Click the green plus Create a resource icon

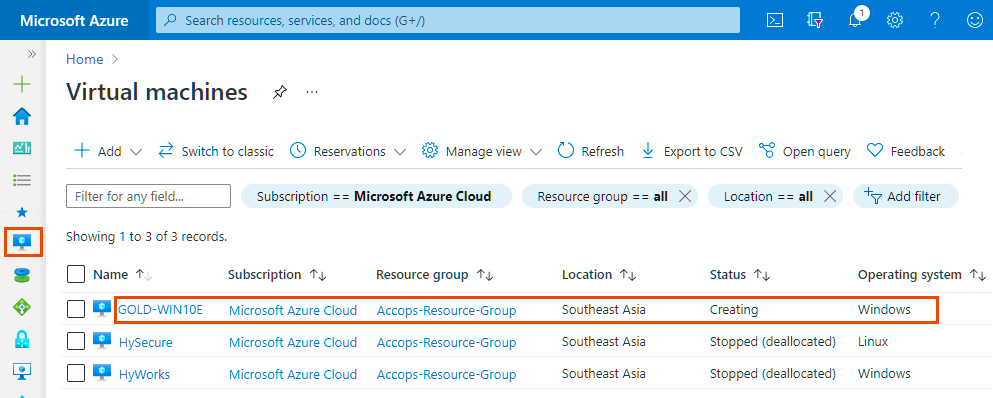(22, 84)
